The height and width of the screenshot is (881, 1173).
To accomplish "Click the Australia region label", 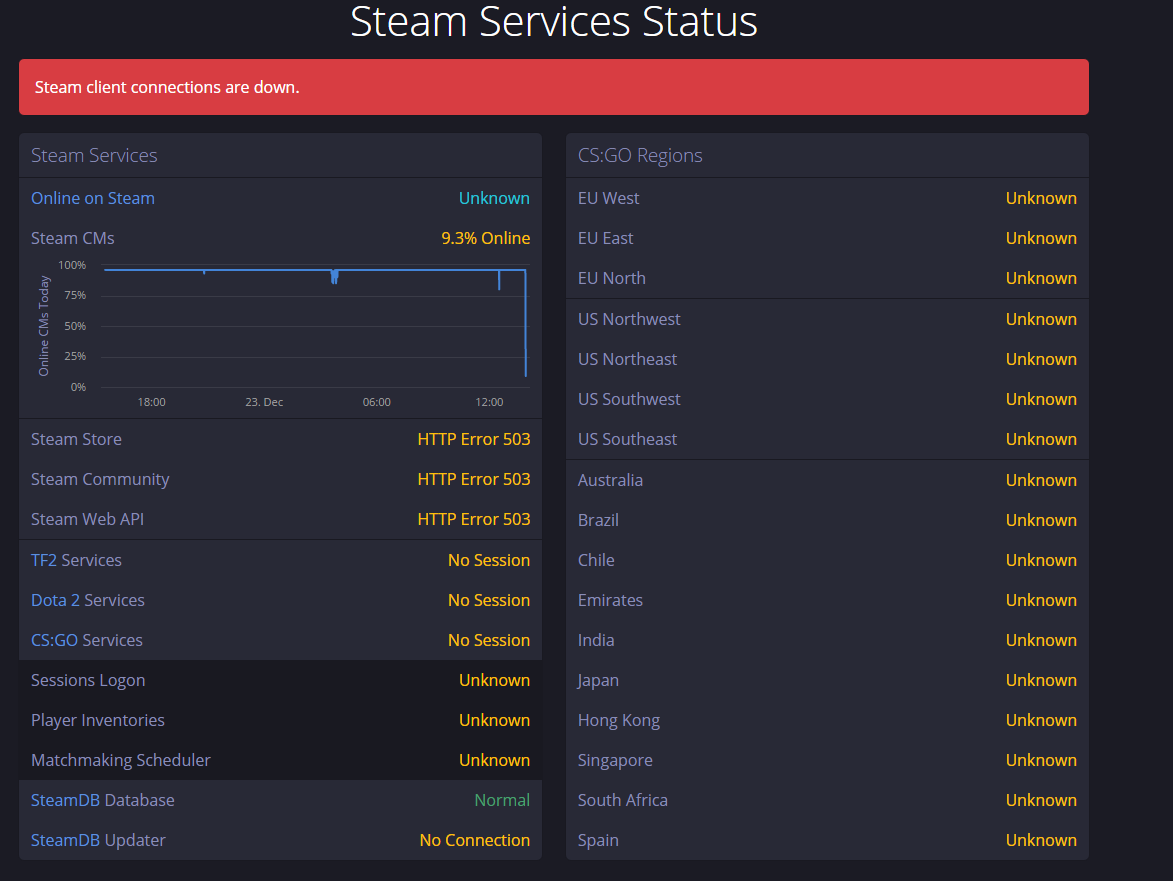I will tap(610, 480).
